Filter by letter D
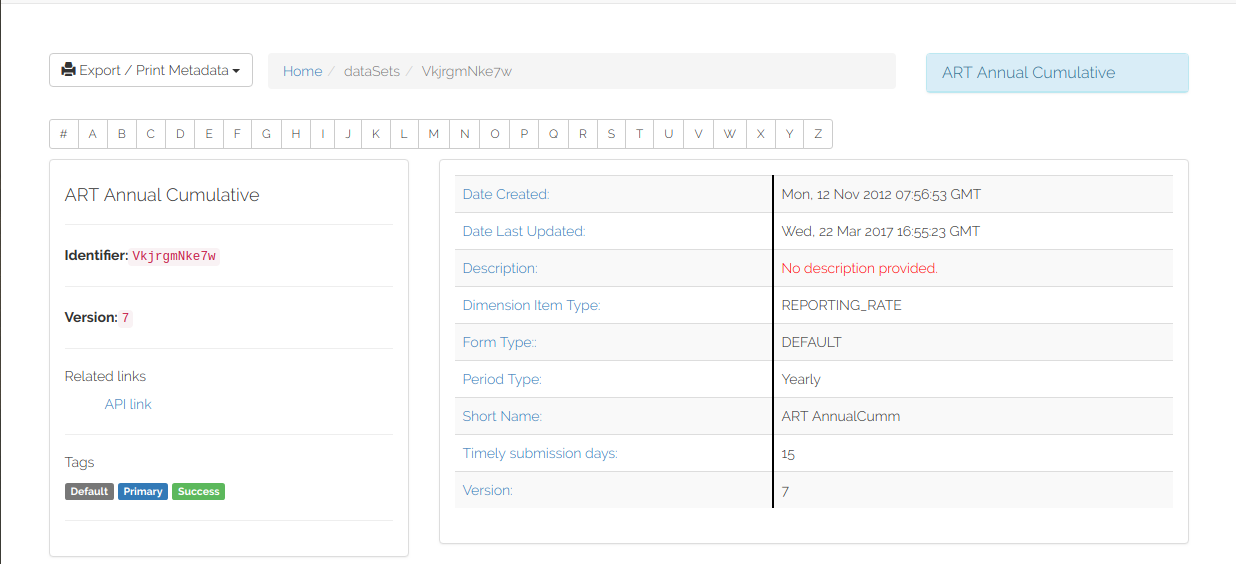The height and width of the screenshot is (564, 1236). [179, 134]
